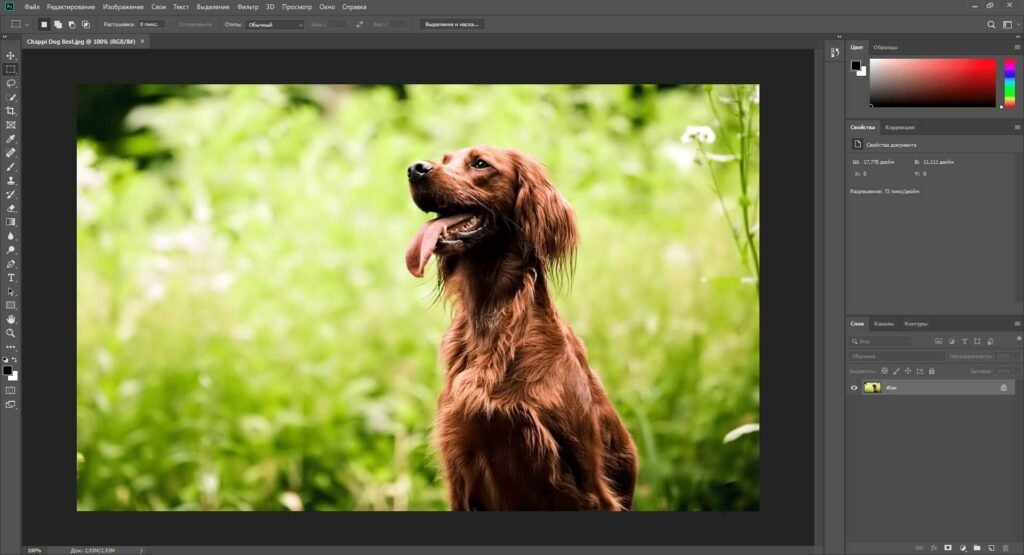The width and height of the screenshot is (1024, 555).
Task: Switch to the Каналы tab
Action: point(884,324)
